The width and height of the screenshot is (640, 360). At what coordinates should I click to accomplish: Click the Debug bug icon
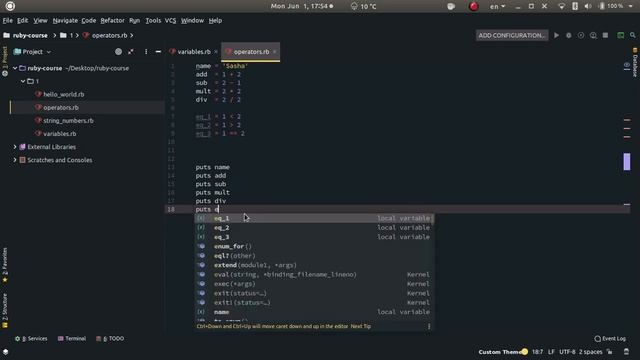(x=569, y=36)
